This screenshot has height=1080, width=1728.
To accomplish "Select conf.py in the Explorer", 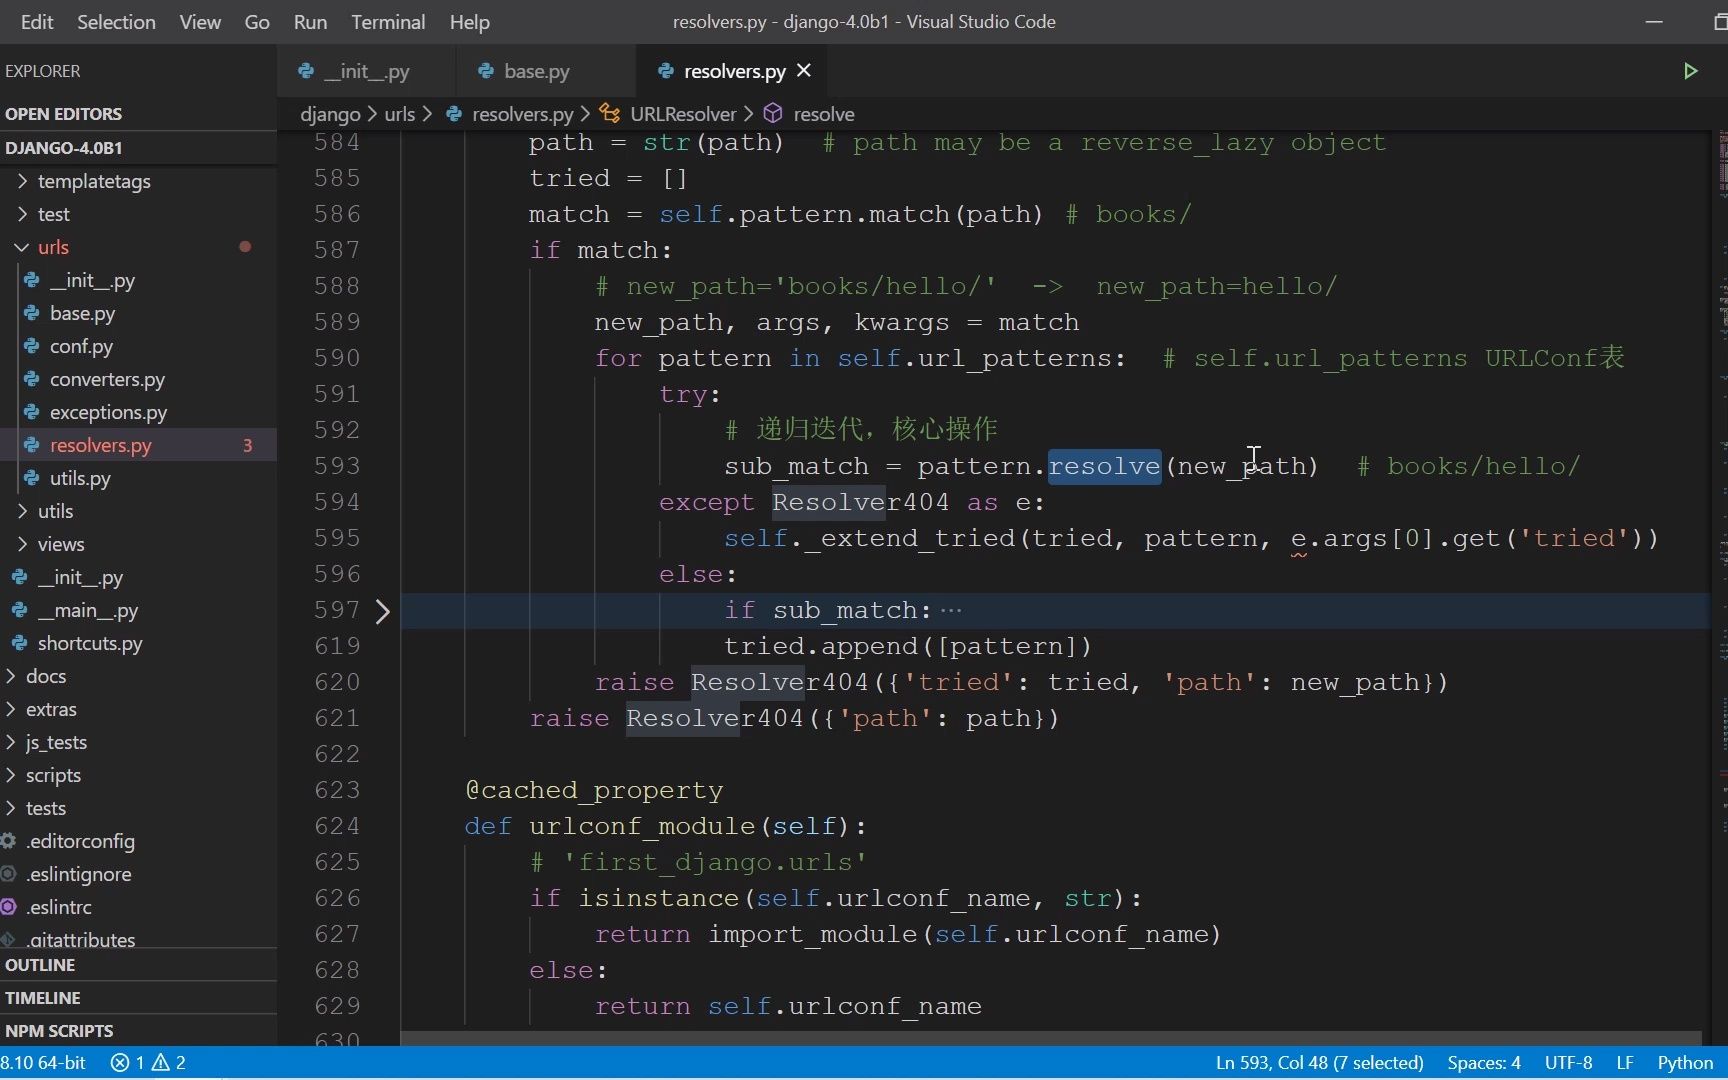I will pos(80,346).
